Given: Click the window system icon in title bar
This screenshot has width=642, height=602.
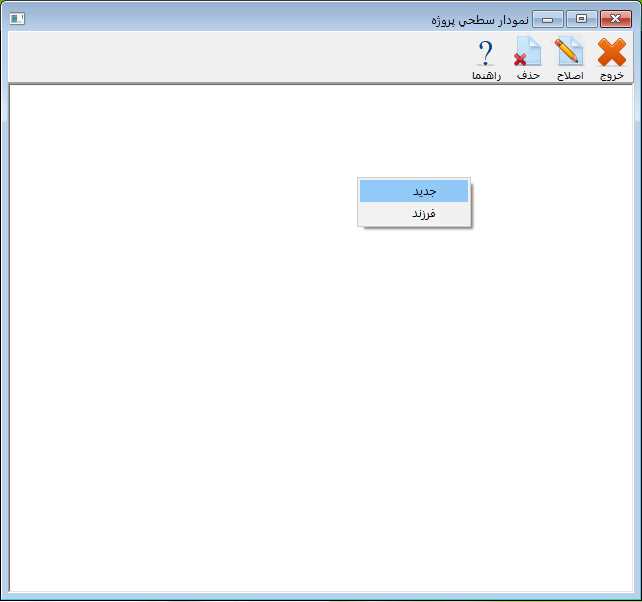Looking at the screenshot, I should 17,19.
